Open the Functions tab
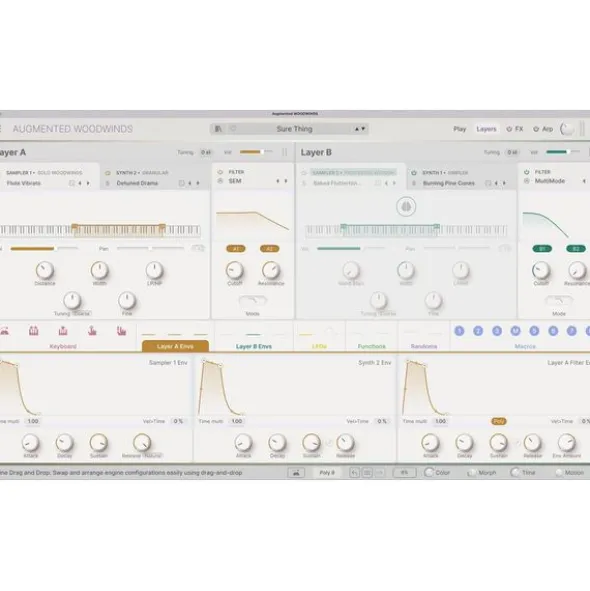Screen dimensions: 590x591 pos(372,346)
